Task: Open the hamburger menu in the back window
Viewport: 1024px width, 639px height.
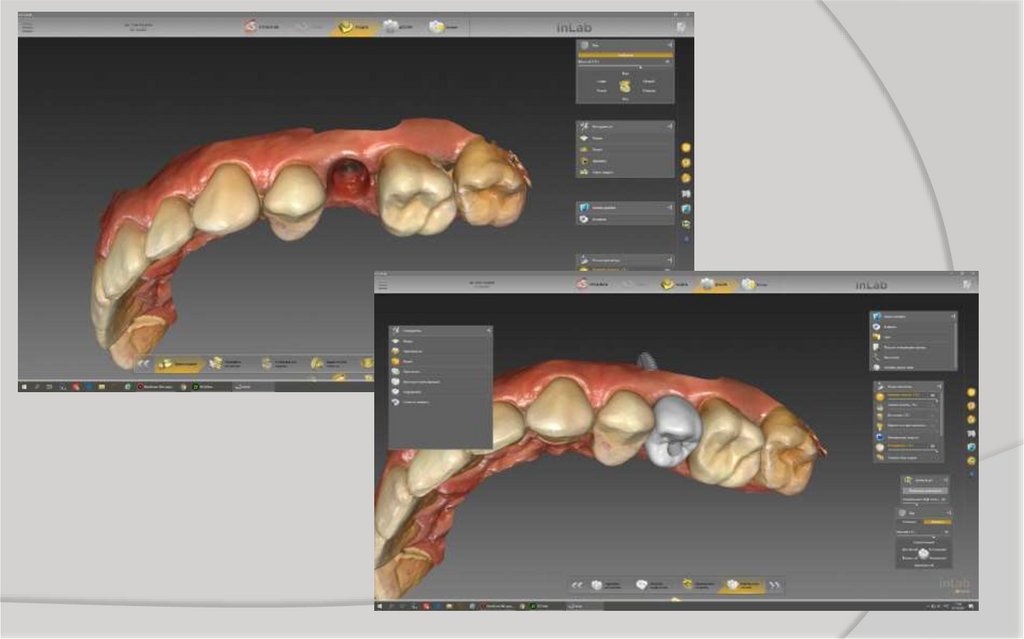Action: point(27,27)
